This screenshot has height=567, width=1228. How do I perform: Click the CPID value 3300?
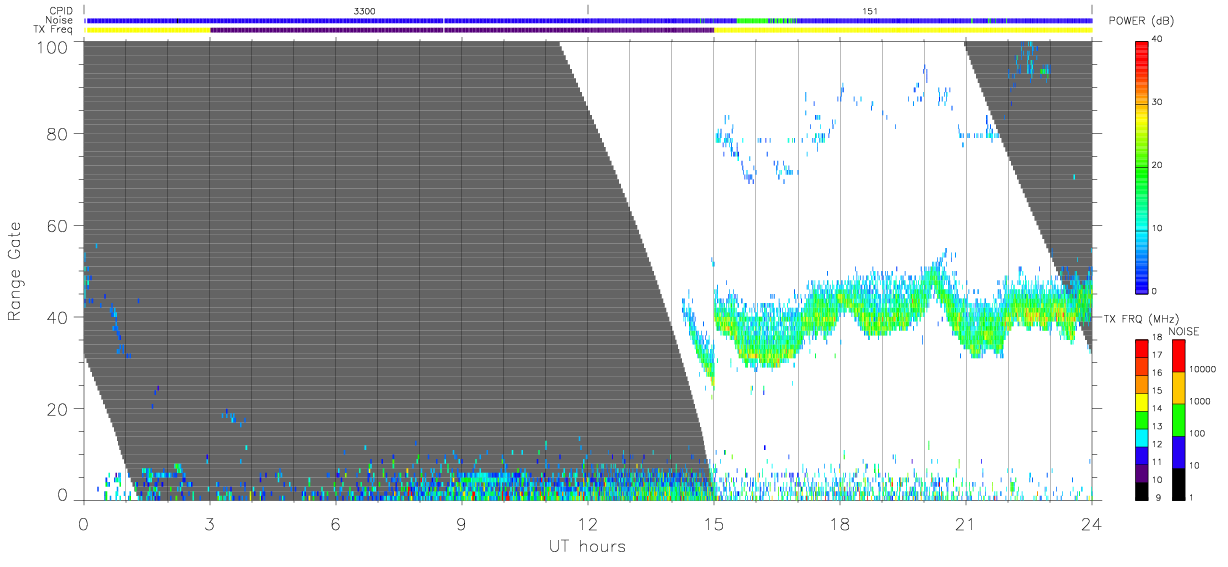(364, 11)
